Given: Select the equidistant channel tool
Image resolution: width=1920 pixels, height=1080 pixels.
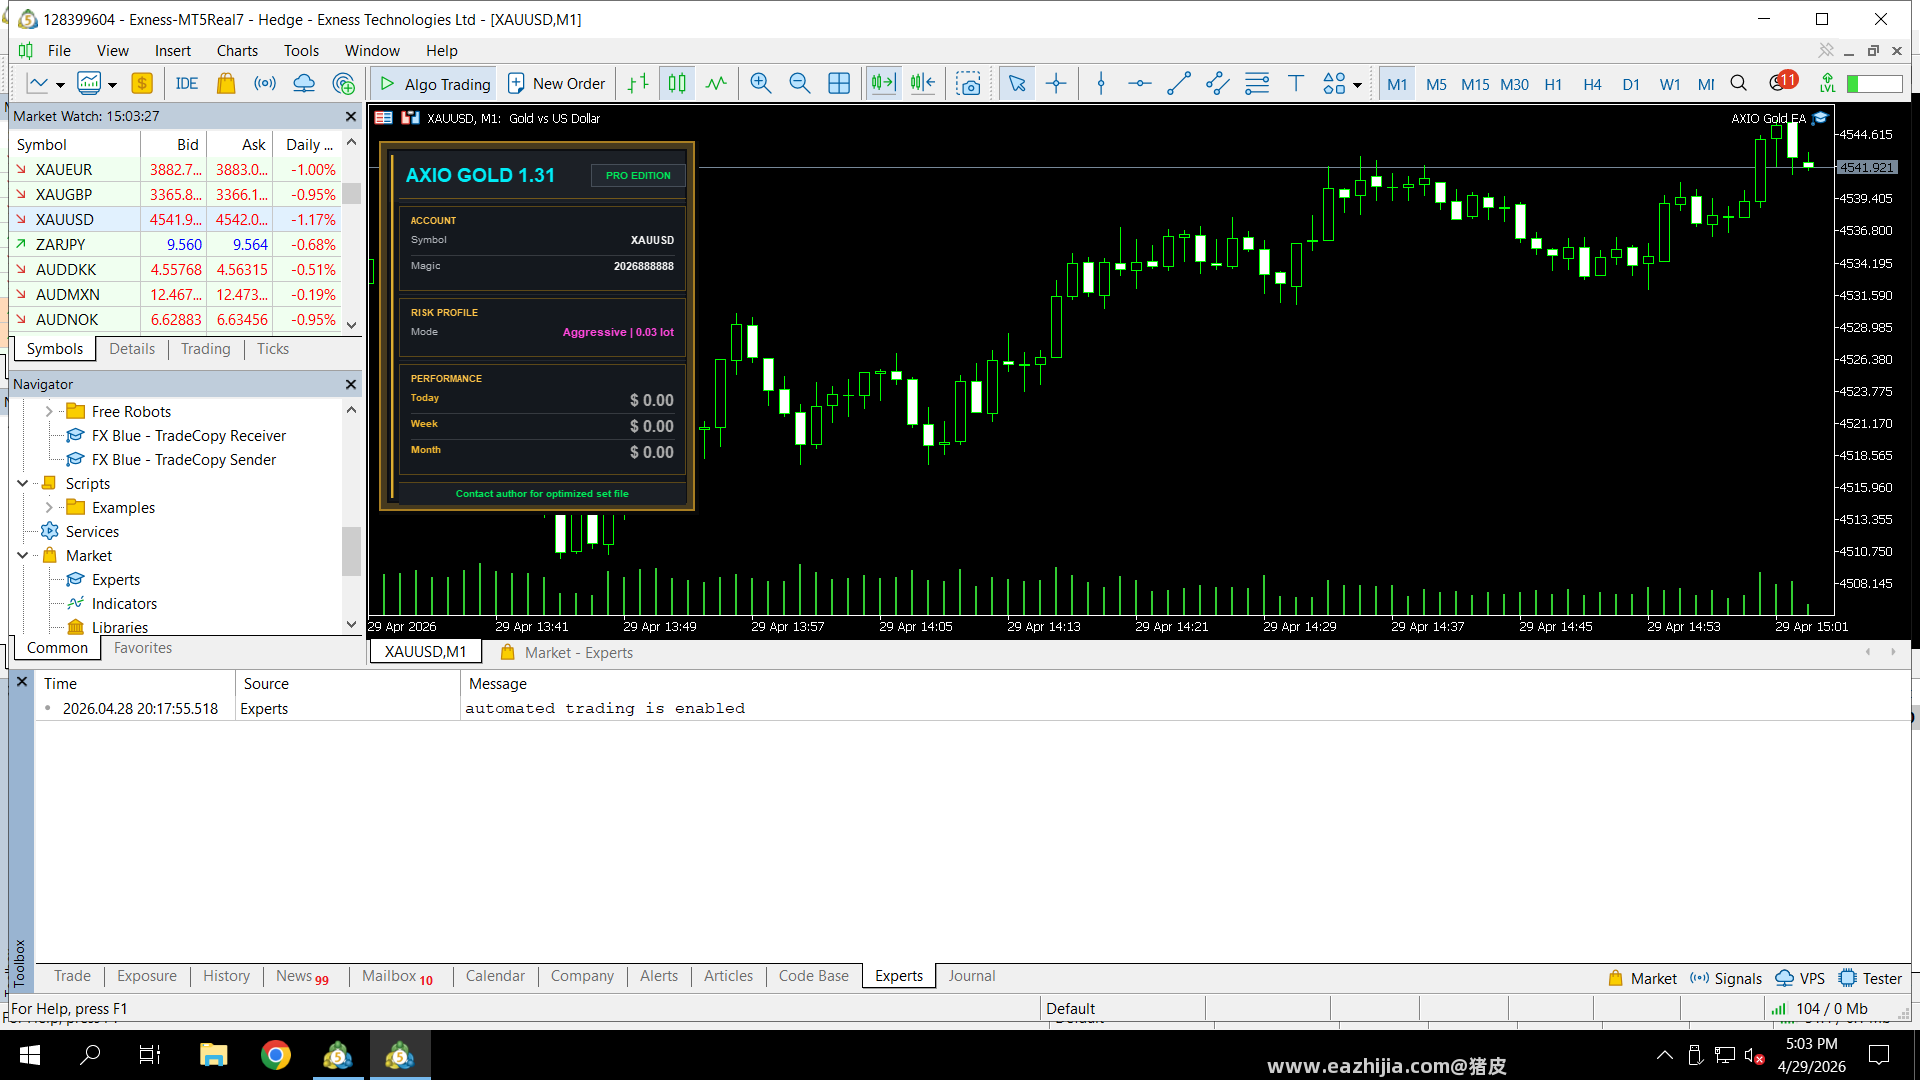Looking at the screenshot, I should 1218,84.
